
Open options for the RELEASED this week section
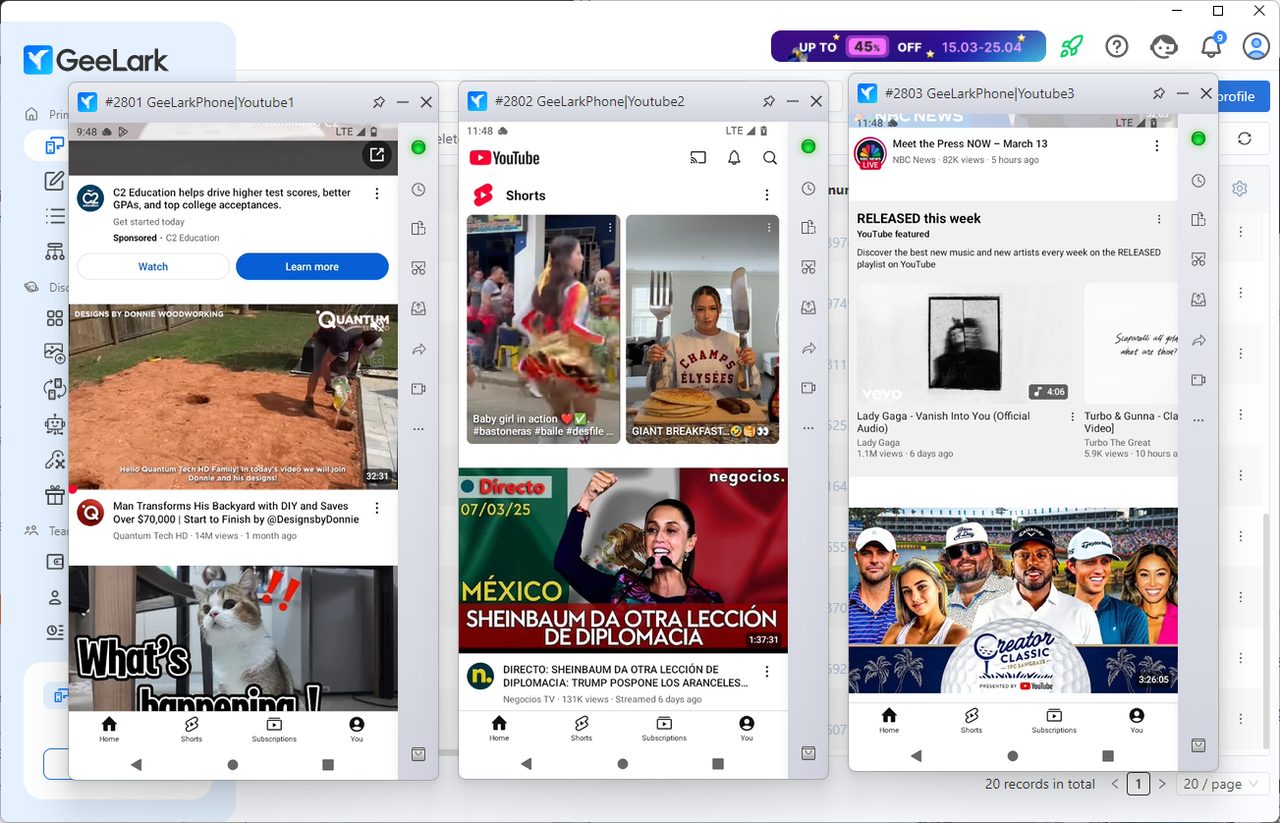[x=1159, y=219]
